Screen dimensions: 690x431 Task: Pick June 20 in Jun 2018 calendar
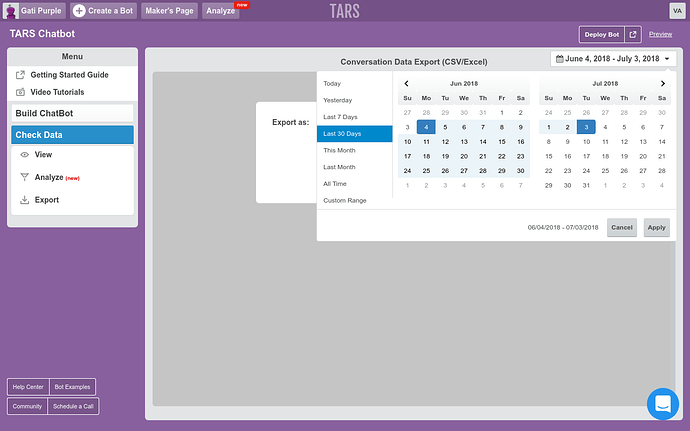tap(464, 156)
